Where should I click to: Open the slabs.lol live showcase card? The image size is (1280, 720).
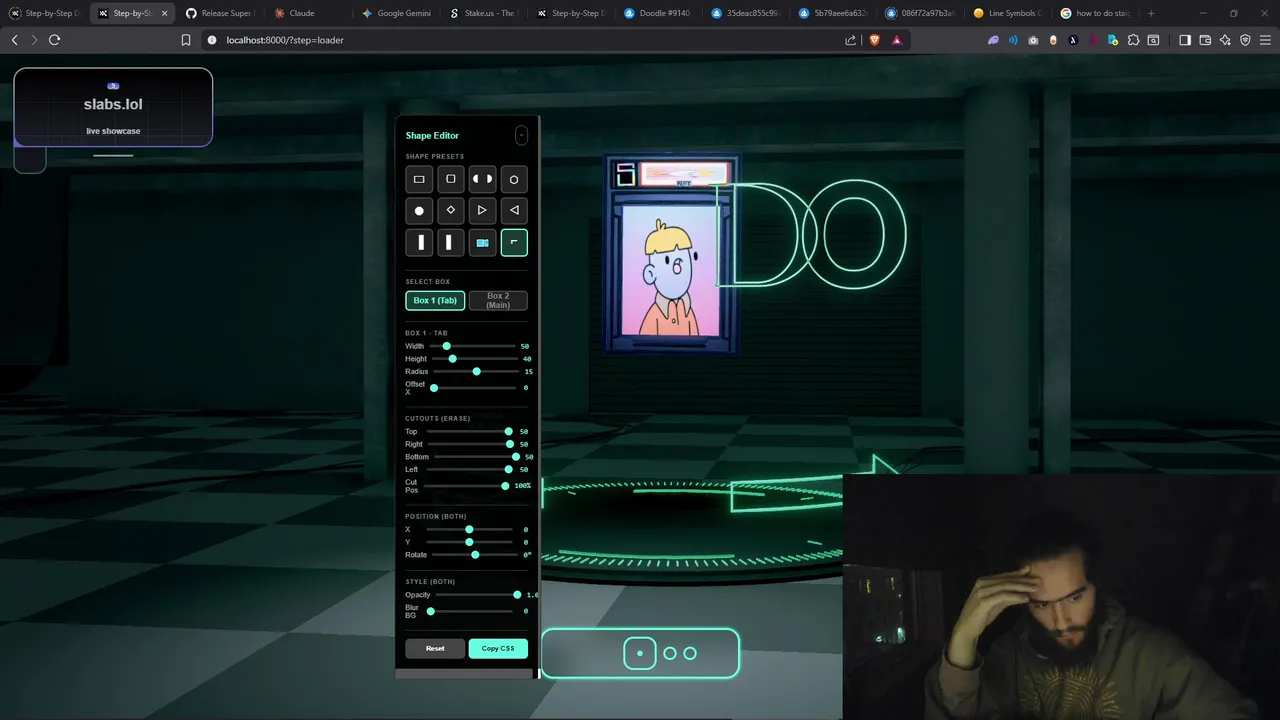tap(113, 107)
